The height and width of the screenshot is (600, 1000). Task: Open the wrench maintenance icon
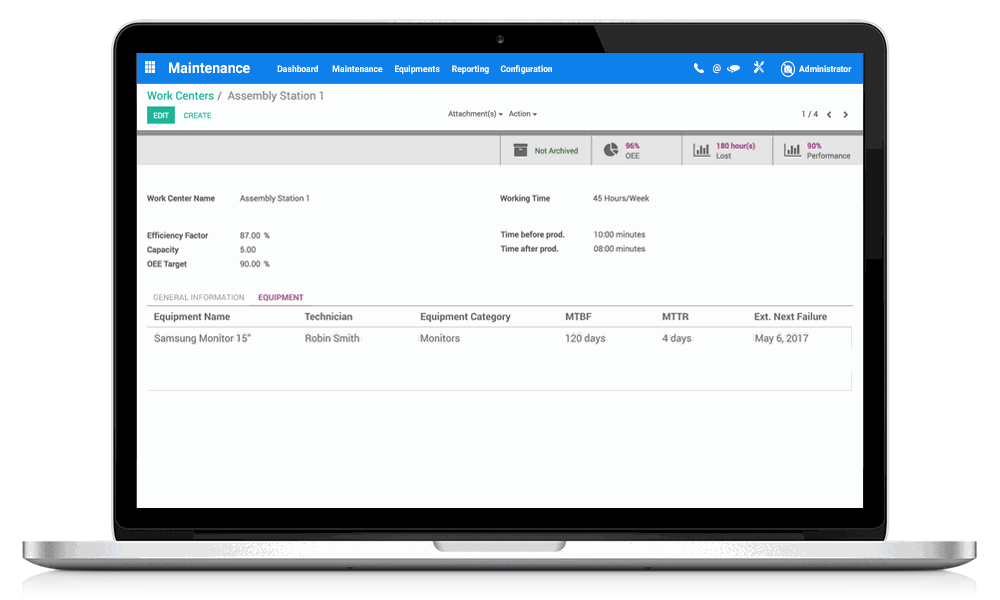[758, 68]
